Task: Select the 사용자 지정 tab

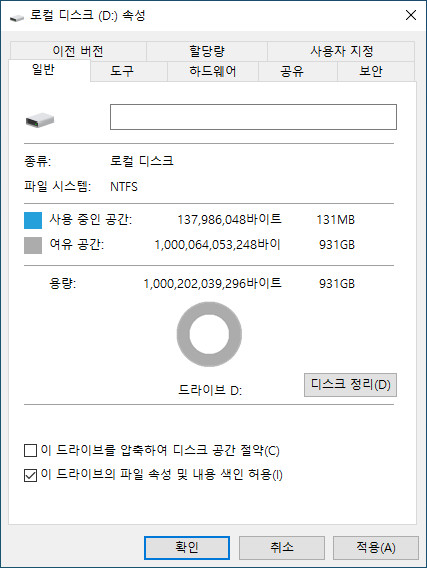Action: pos(341,51)
